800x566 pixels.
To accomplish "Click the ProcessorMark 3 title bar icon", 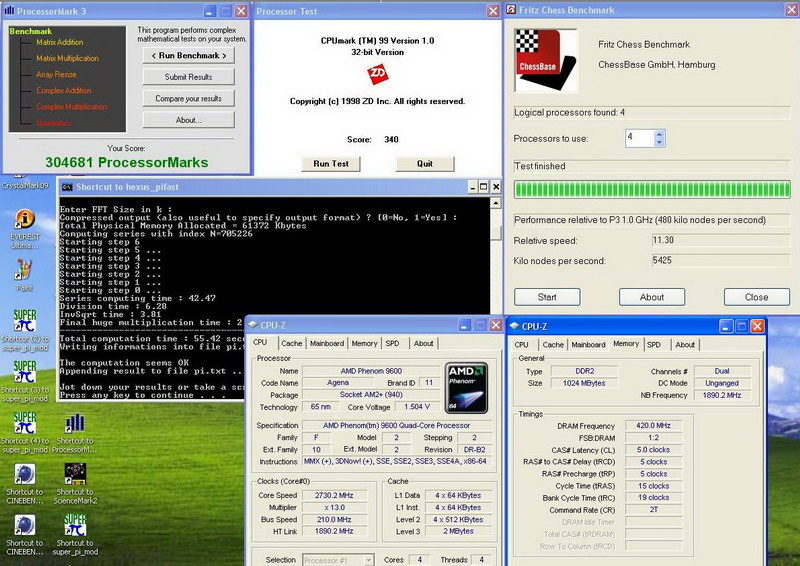I will [x=9, y=11].
